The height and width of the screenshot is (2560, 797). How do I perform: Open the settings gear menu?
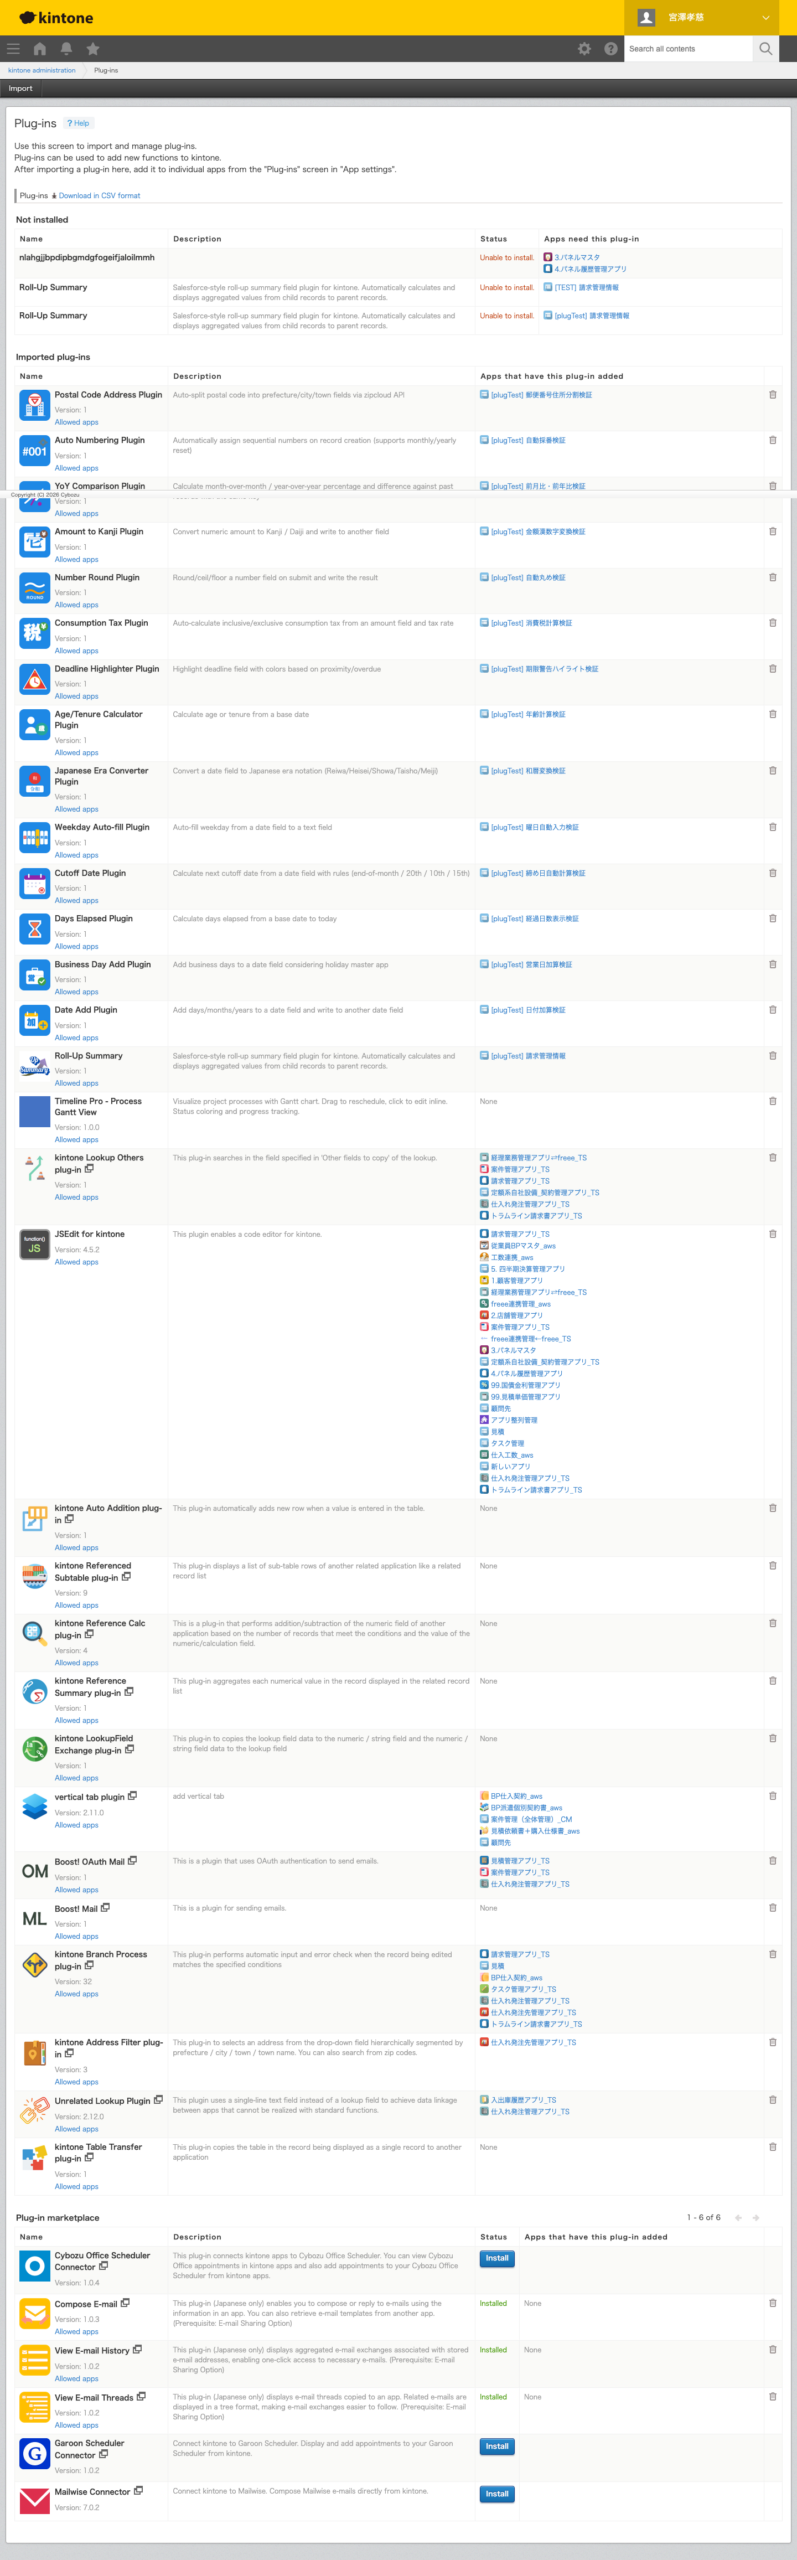pyautogui.click(x=584, y=48)
